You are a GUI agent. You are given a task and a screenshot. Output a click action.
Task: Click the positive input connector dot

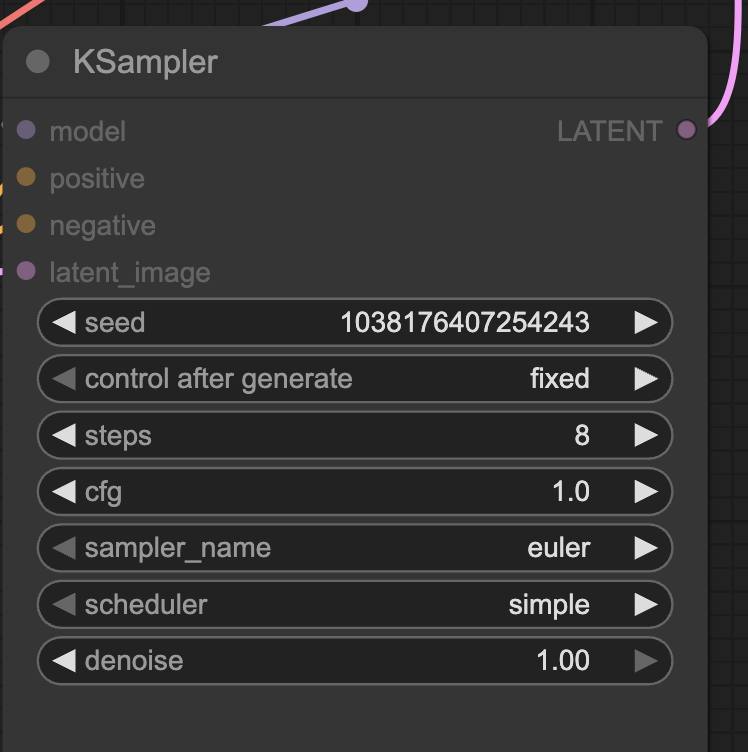click(x=26, y=177)
